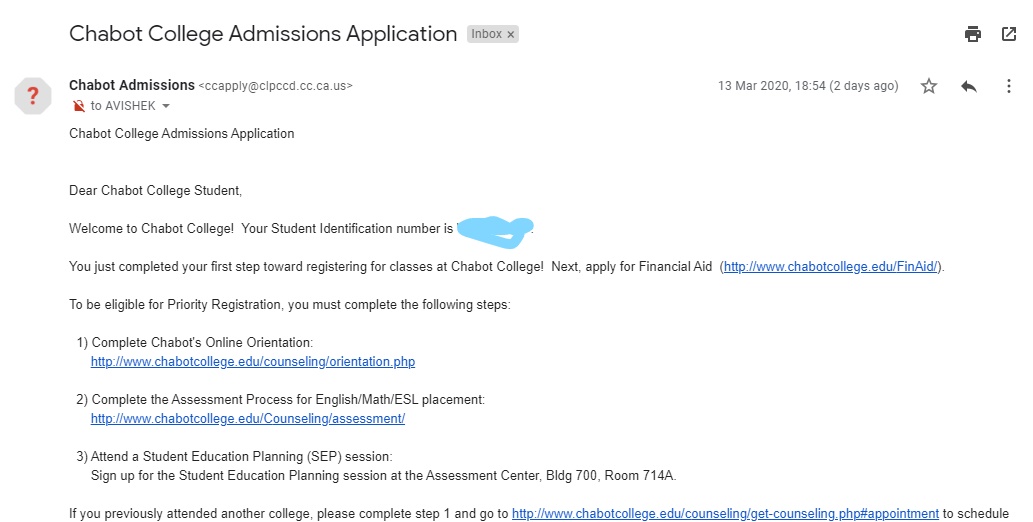Print this email using the printer icon
The height and width of the screenshot is (522, 1033).
[x=973, y=34]
